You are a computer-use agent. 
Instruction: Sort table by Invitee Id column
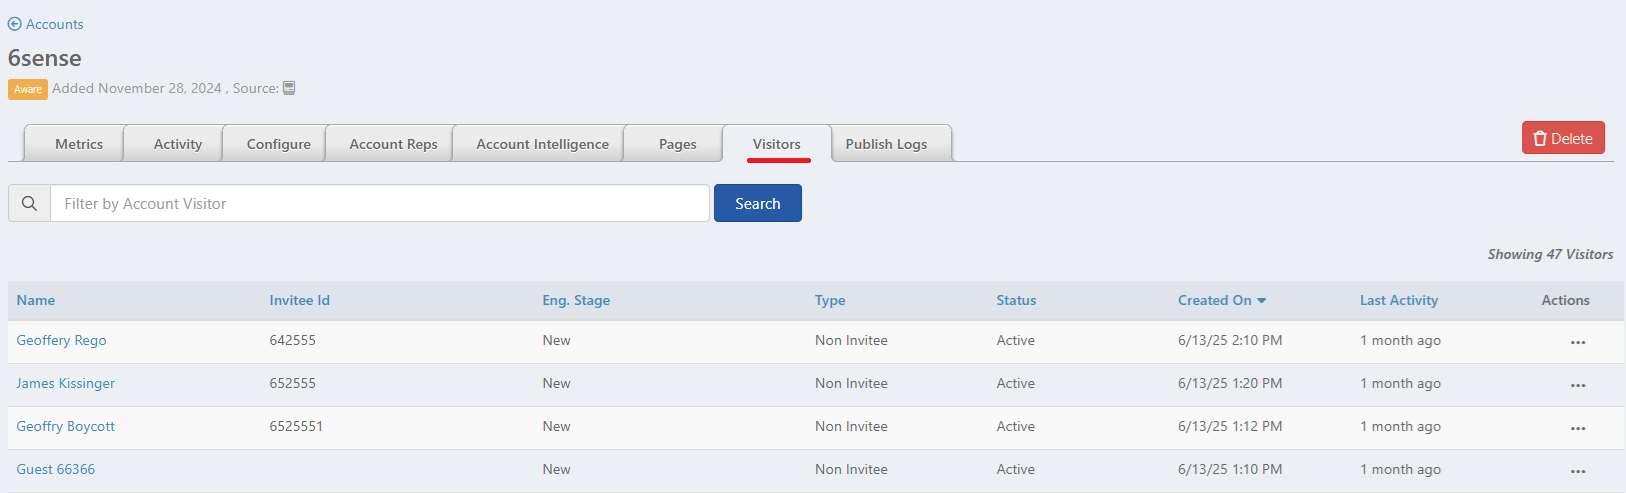click(300, 300)
